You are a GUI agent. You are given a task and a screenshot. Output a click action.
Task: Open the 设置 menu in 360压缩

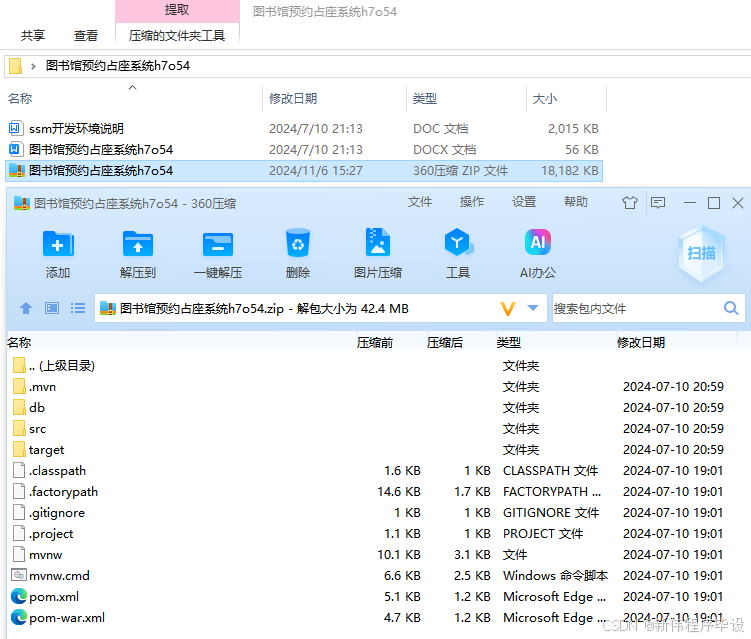pos(523,202)
